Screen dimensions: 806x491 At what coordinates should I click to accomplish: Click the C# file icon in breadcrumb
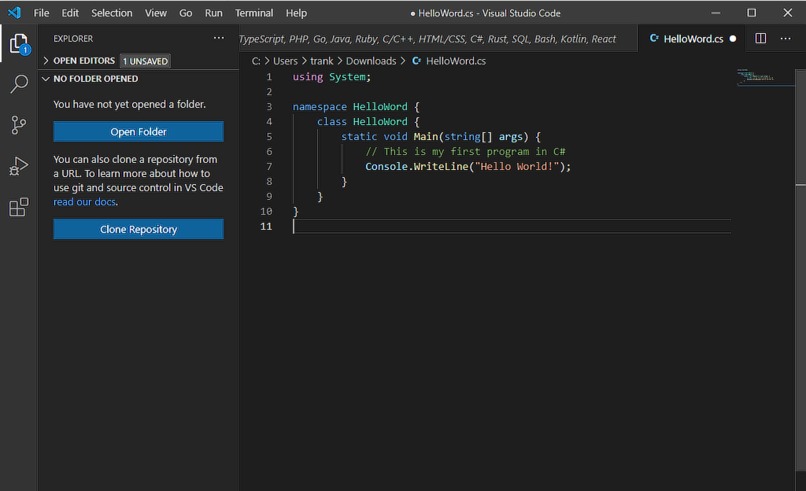pos(416,61)
